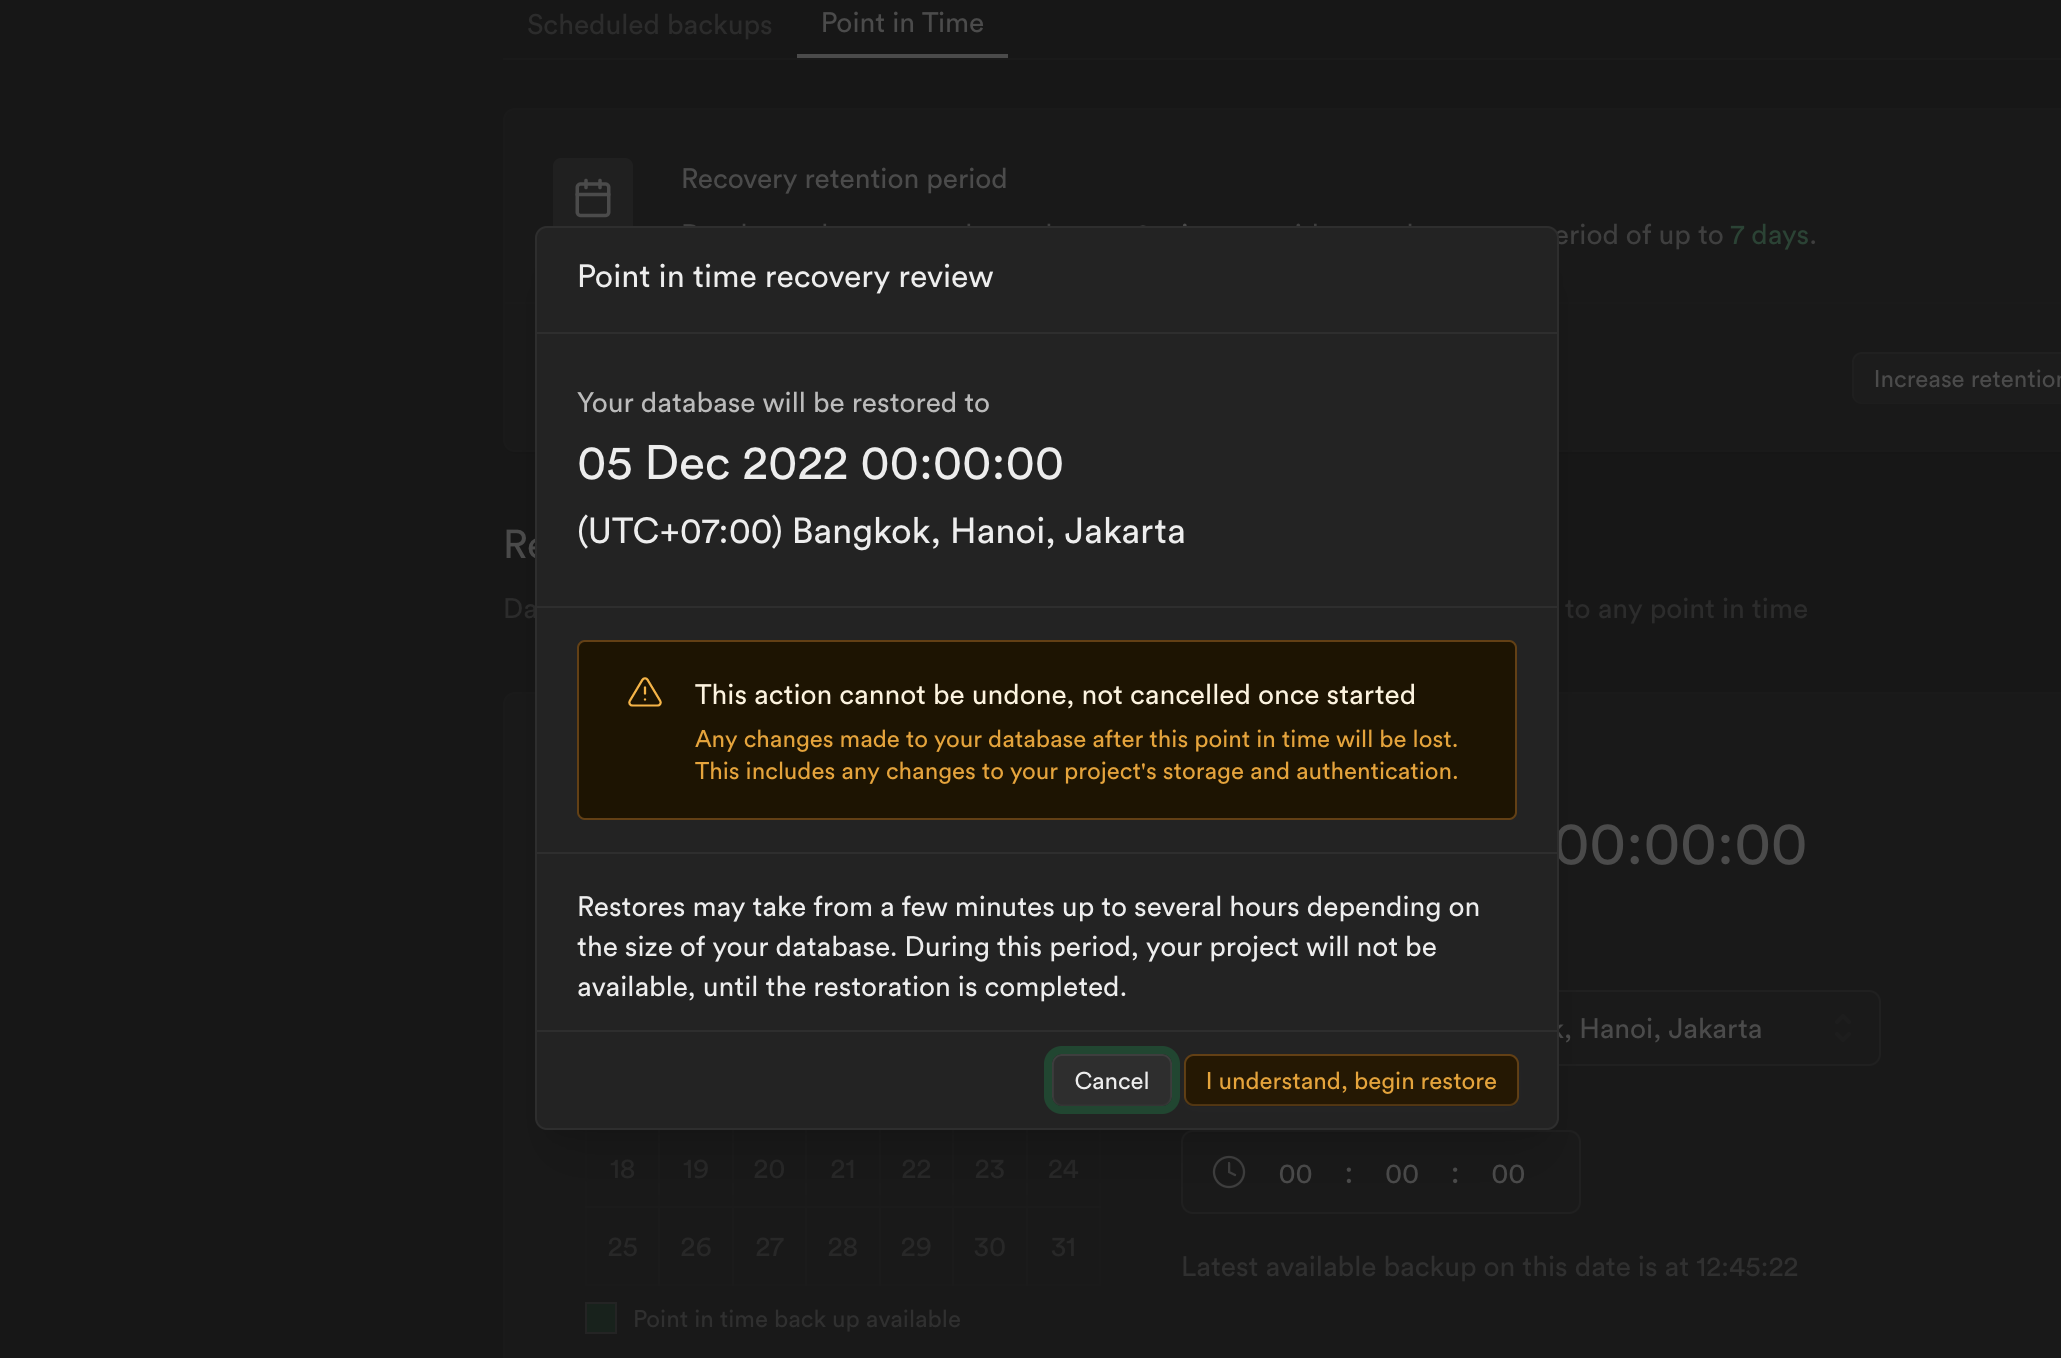Click the minutes field in the time picker
This screenshot has height=1358, width=2061.
(1400, 1173)
